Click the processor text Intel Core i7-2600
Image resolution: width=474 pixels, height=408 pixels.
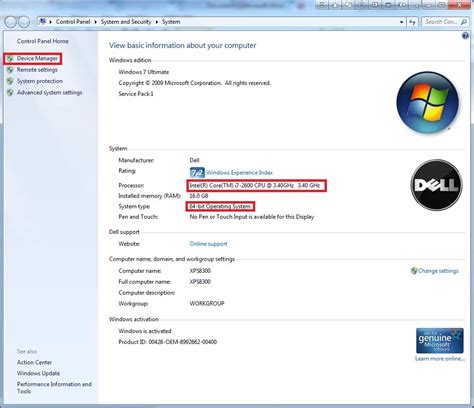(255, 185)
